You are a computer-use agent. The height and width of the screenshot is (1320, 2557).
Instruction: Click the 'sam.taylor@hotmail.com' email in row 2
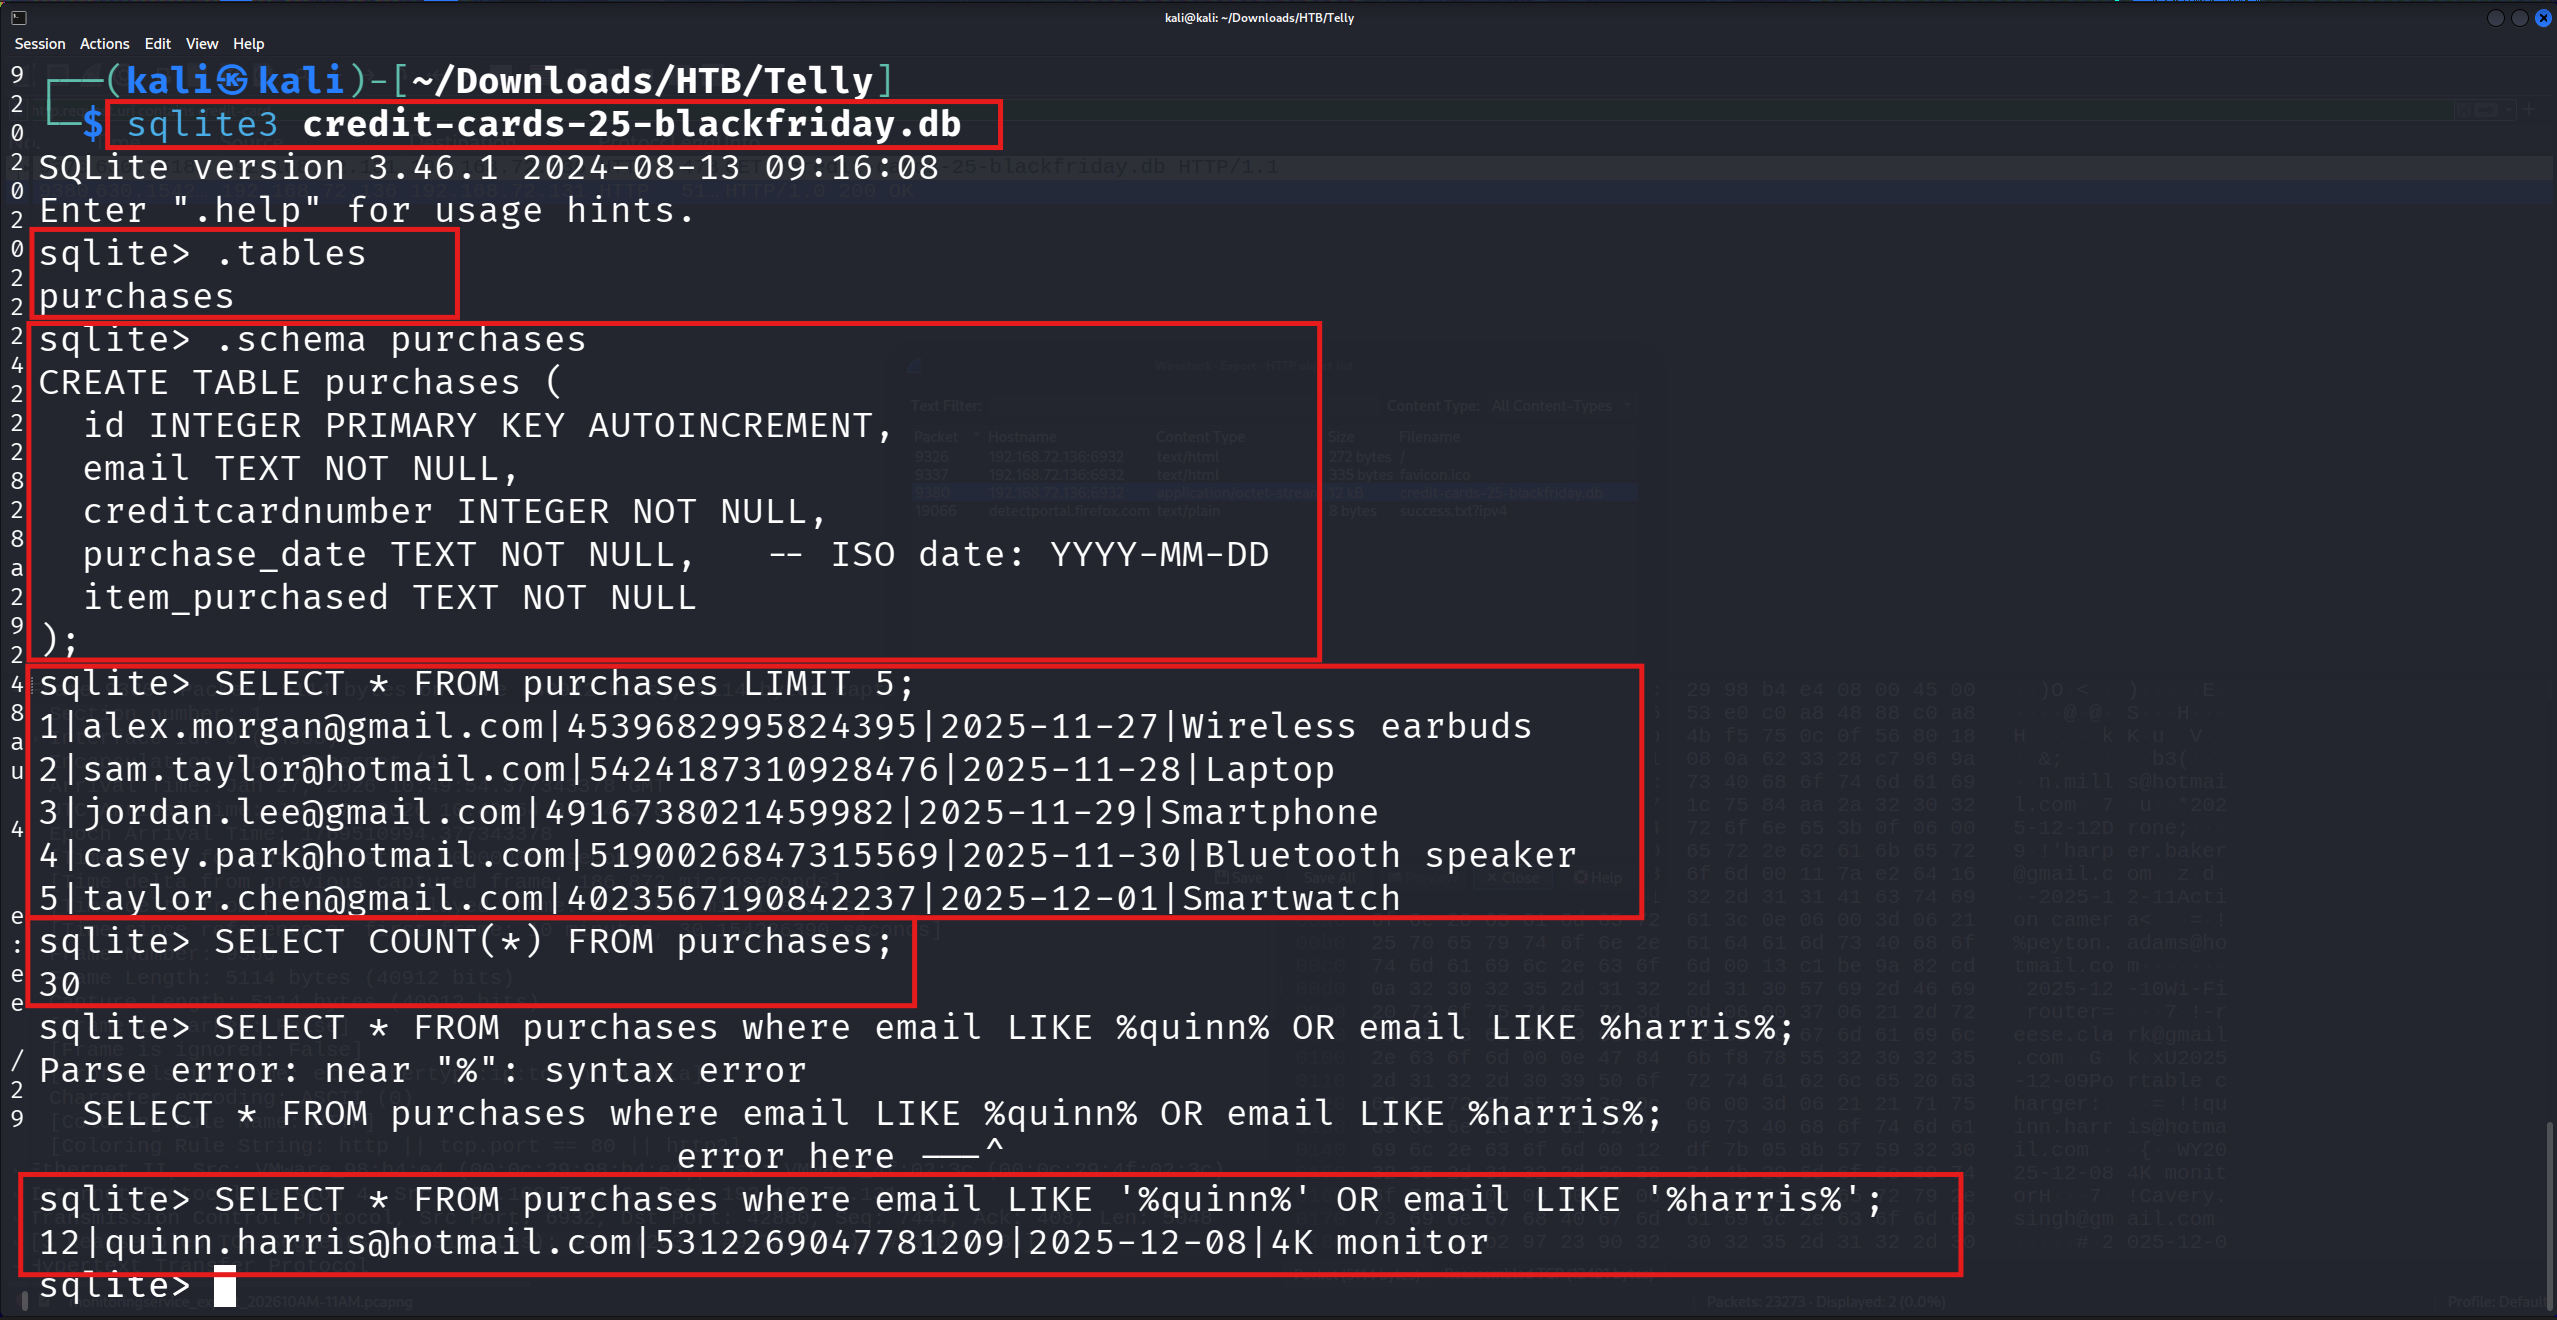point(324,770)
